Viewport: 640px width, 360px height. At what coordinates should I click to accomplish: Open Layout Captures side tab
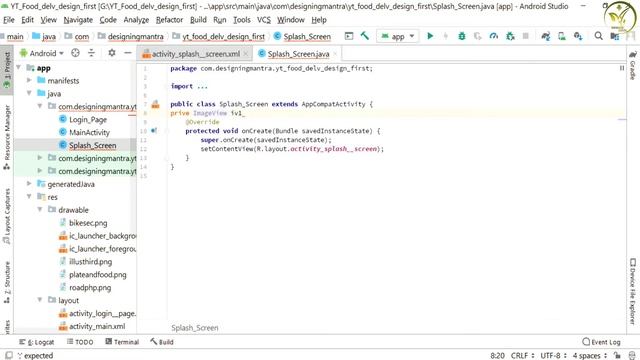[x=7, y=216]
